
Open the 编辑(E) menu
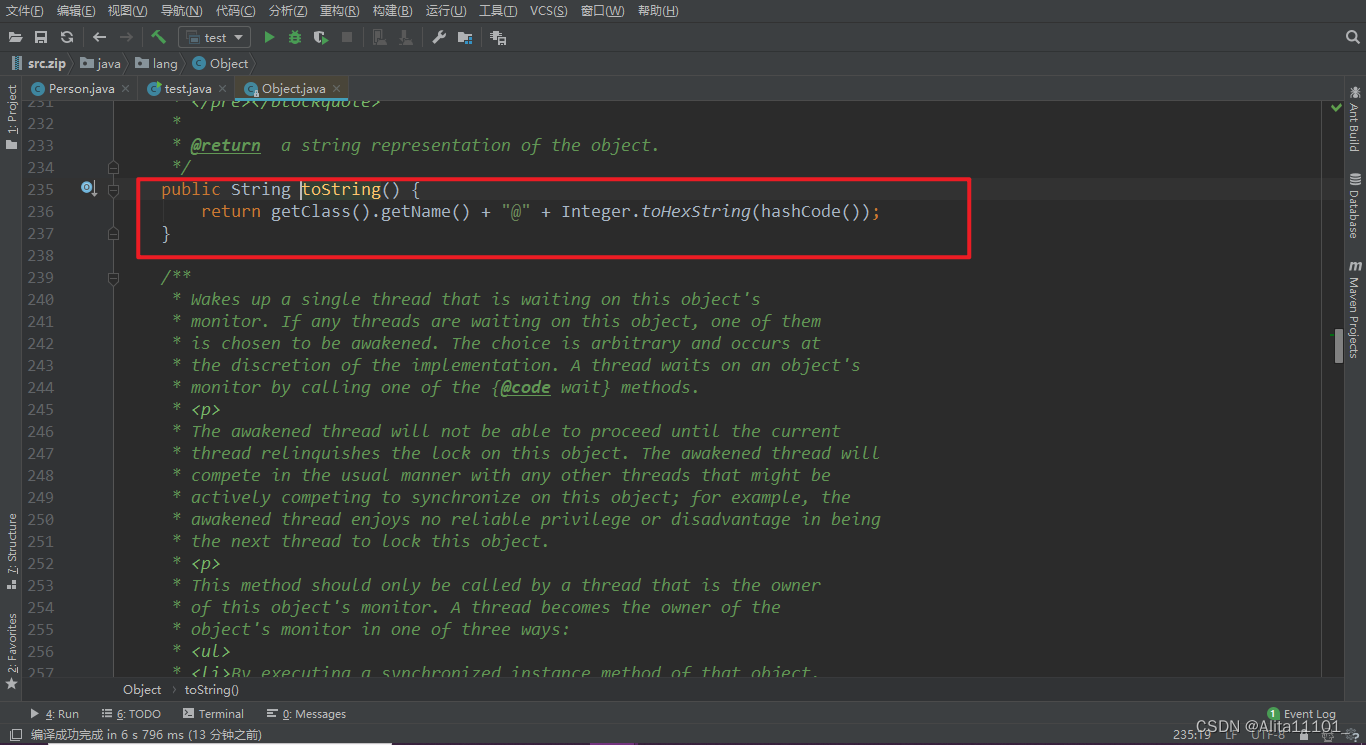tap(76, 10)
